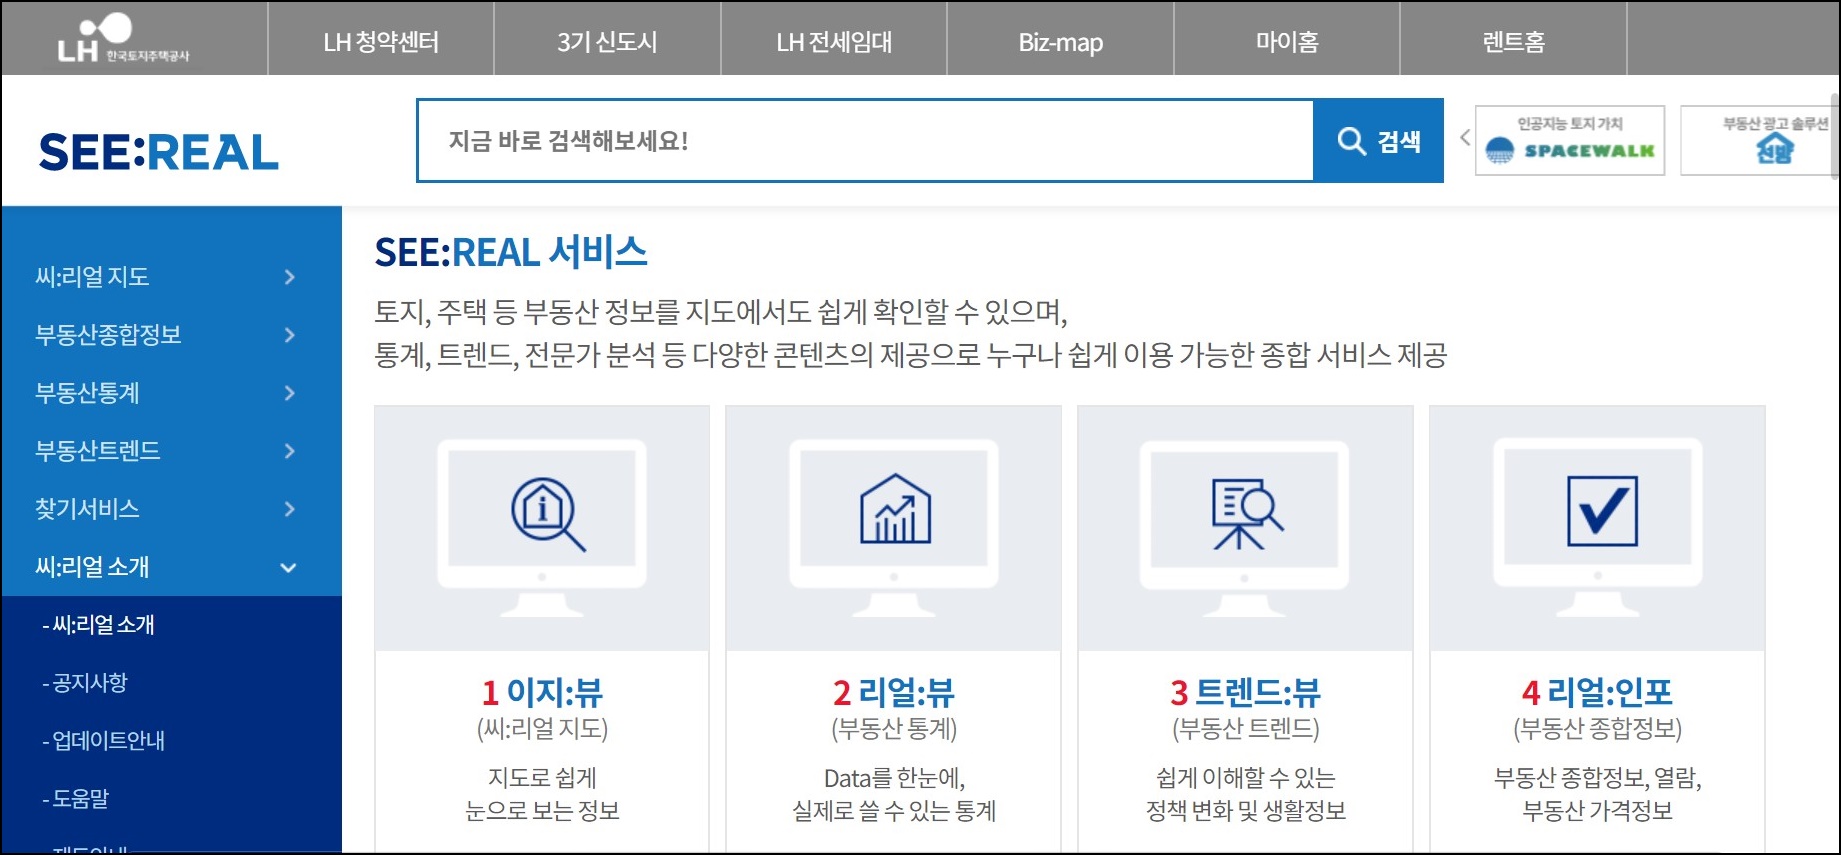Select 부동산종합정보 in sidebar

[108, 335]
